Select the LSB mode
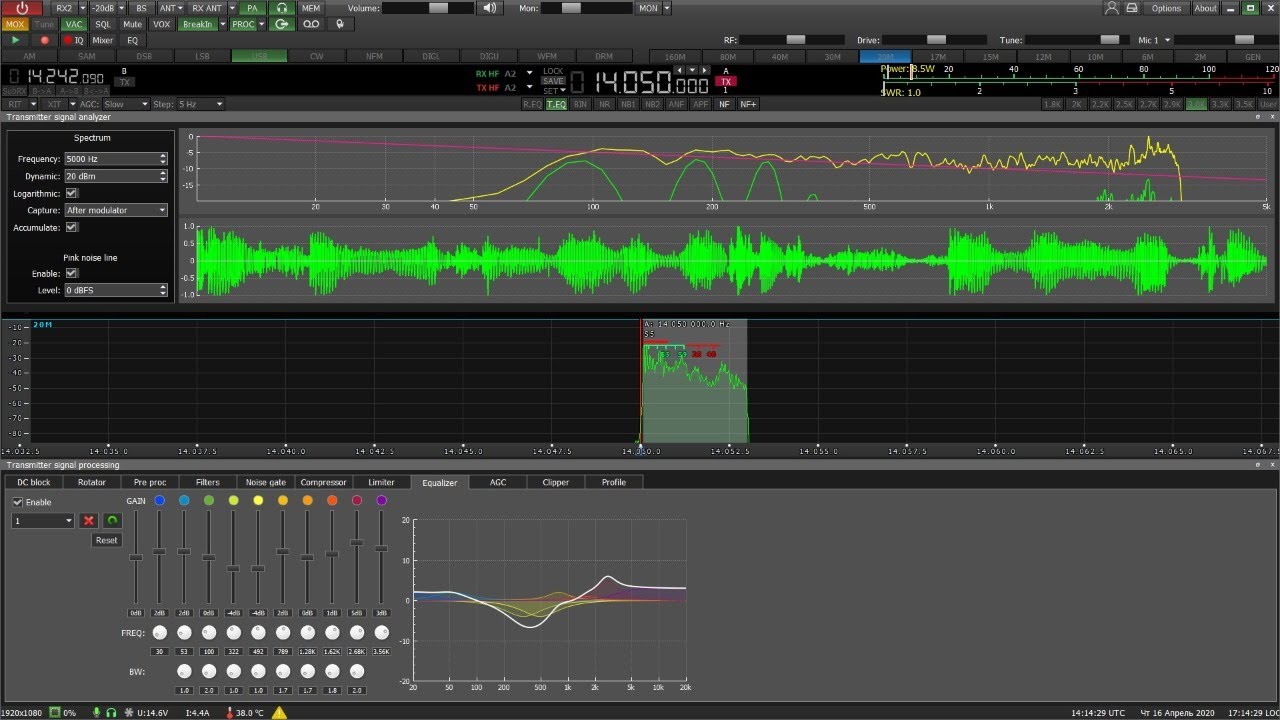Viewport: 1280px width, 720px height. point(202,56)
